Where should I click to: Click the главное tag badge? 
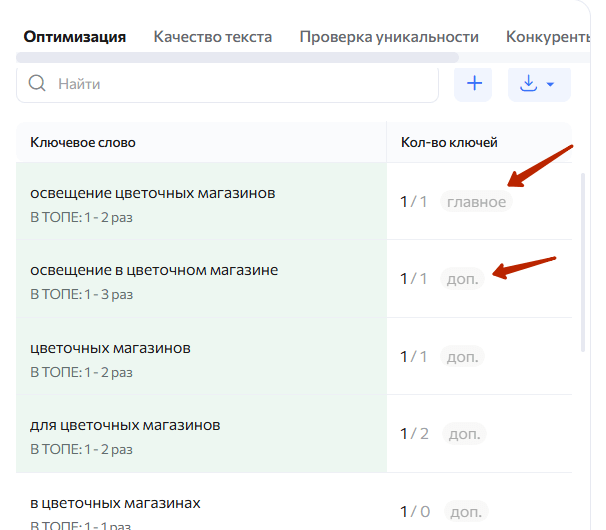pyautogui.click(x=476, y=202)
